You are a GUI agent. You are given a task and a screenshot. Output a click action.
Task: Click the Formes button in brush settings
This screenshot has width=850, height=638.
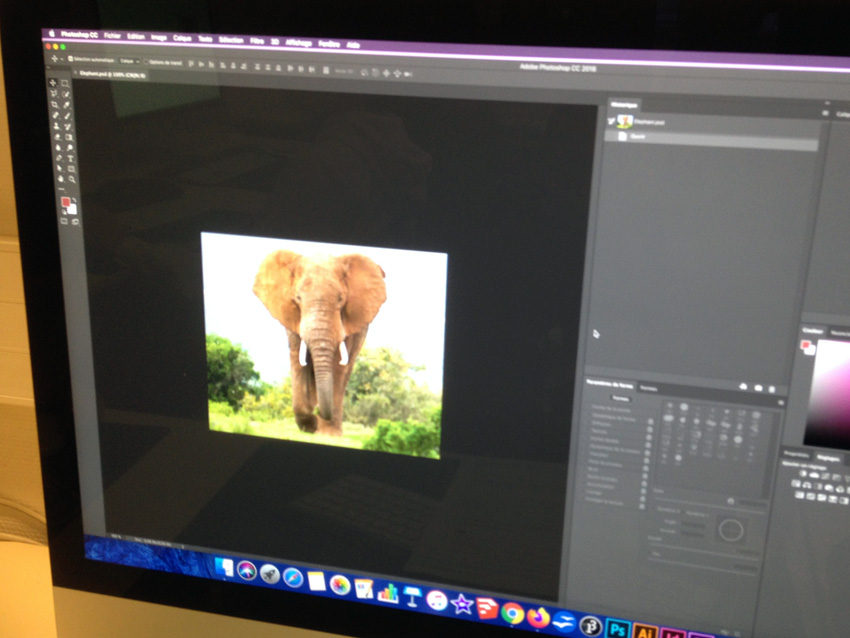click(620, 399)
